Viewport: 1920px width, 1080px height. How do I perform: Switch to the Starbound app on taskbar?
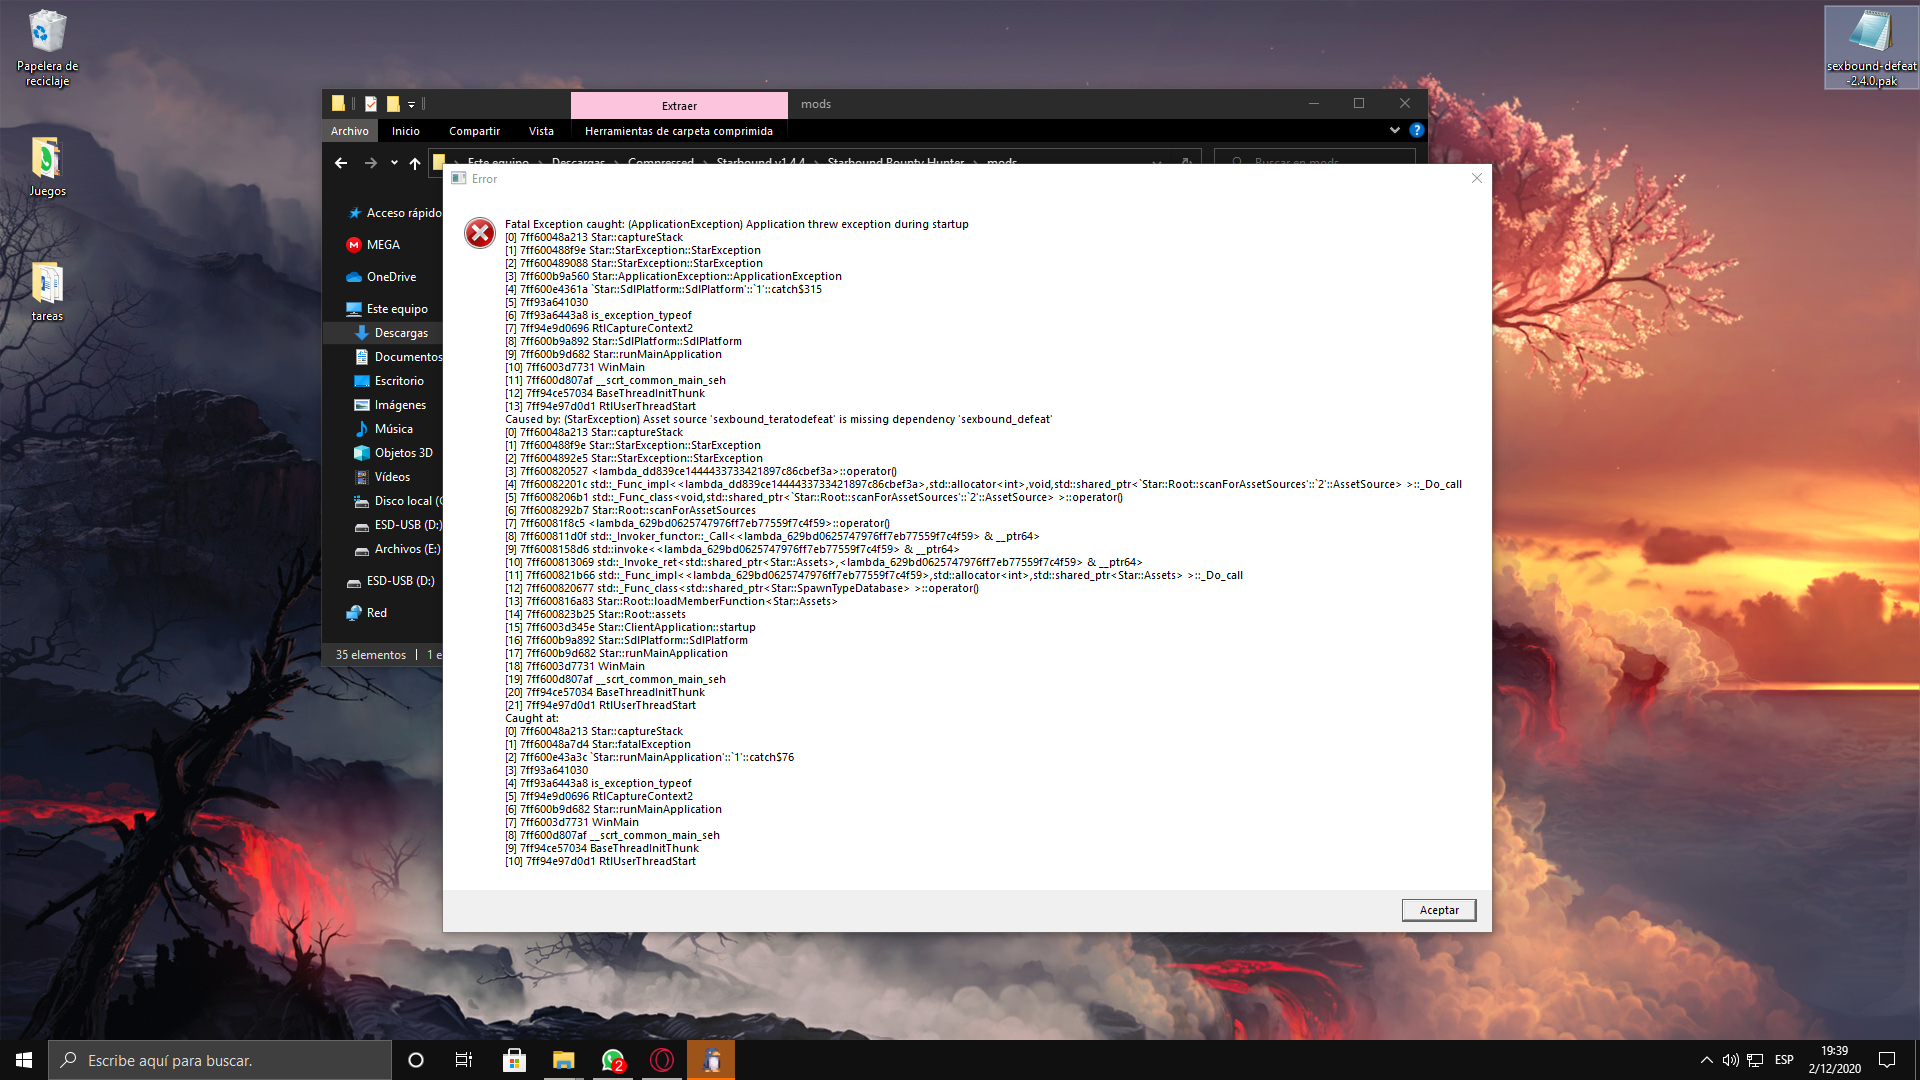tap(711, 1060)
